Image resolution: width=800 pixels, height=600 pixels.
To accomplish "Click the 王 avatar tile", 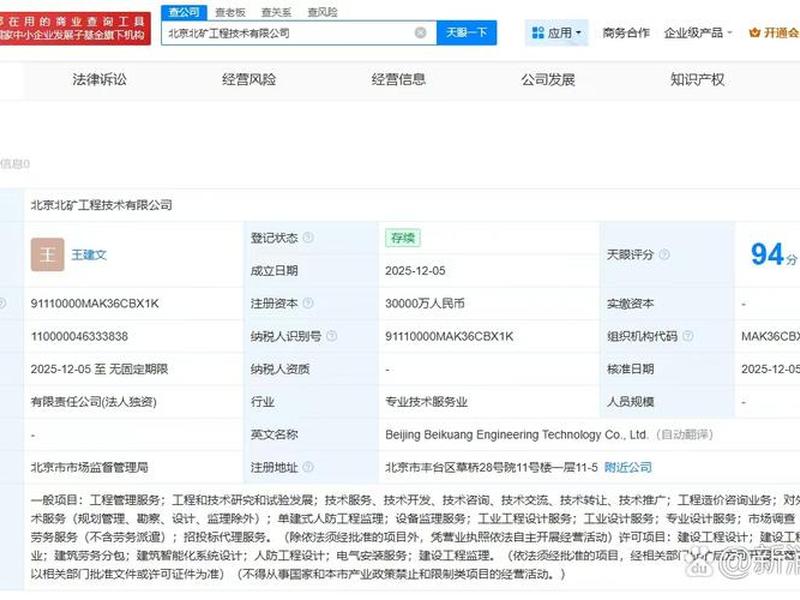I will [47, 254].
